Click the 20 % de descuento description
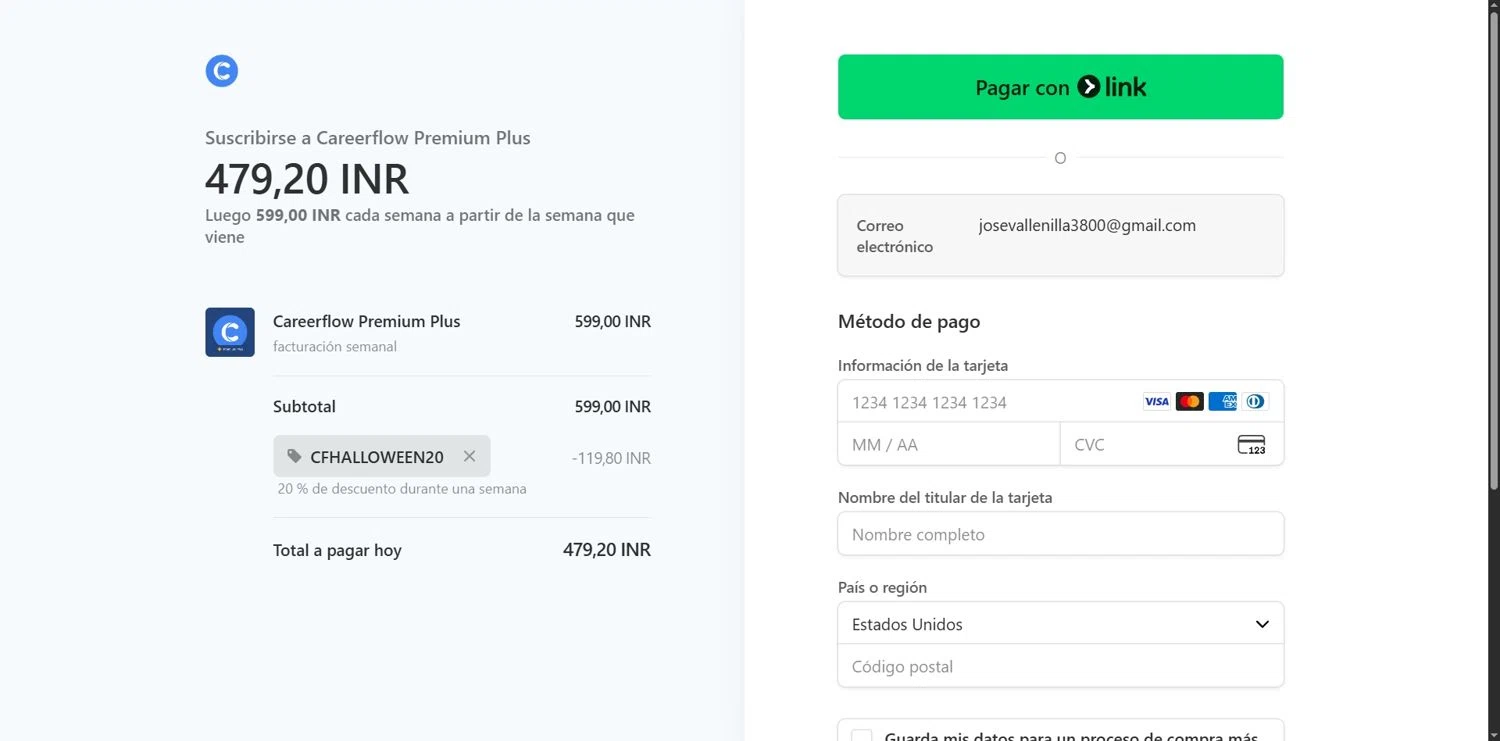The width and height of the screenshot is (1500, 741). pyautogui.click(x=402, y=489)
